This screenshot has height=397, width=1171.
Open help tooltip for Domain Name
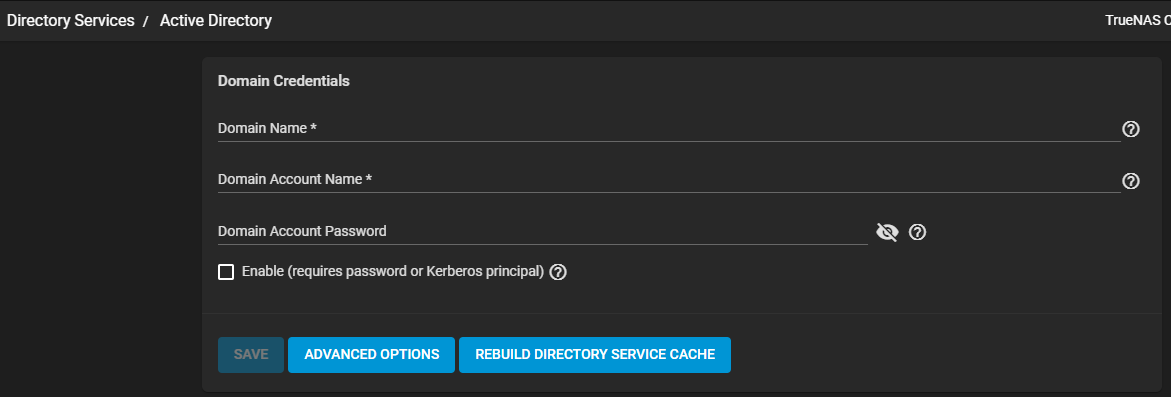coord(1131,129)
